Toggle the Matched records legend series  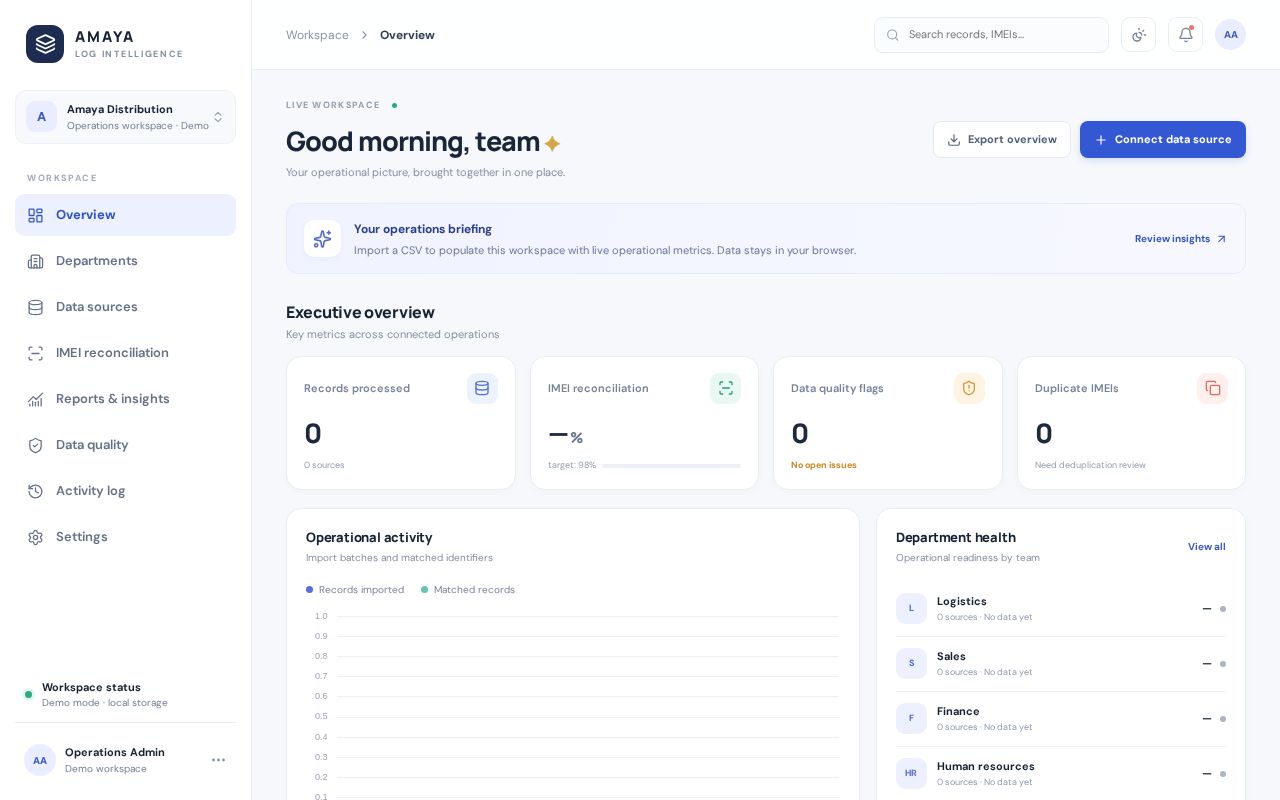(468, 590)
